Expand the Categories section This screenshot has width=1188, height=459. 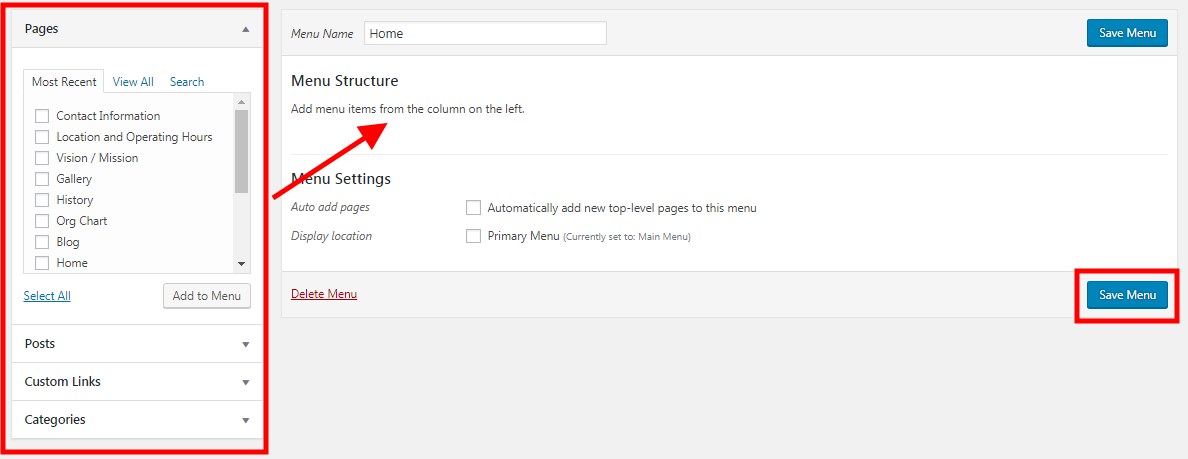coord(245,420)
